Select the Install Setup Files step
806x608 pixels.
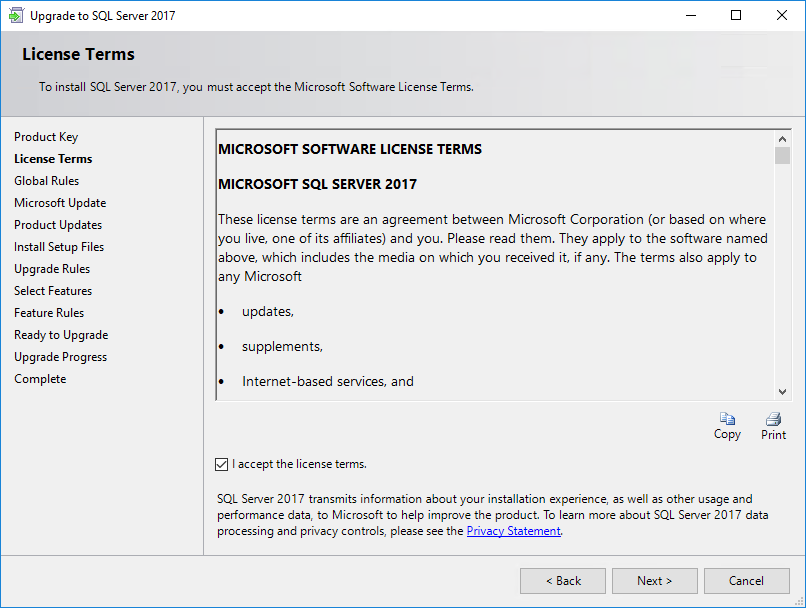pos(59,247)
